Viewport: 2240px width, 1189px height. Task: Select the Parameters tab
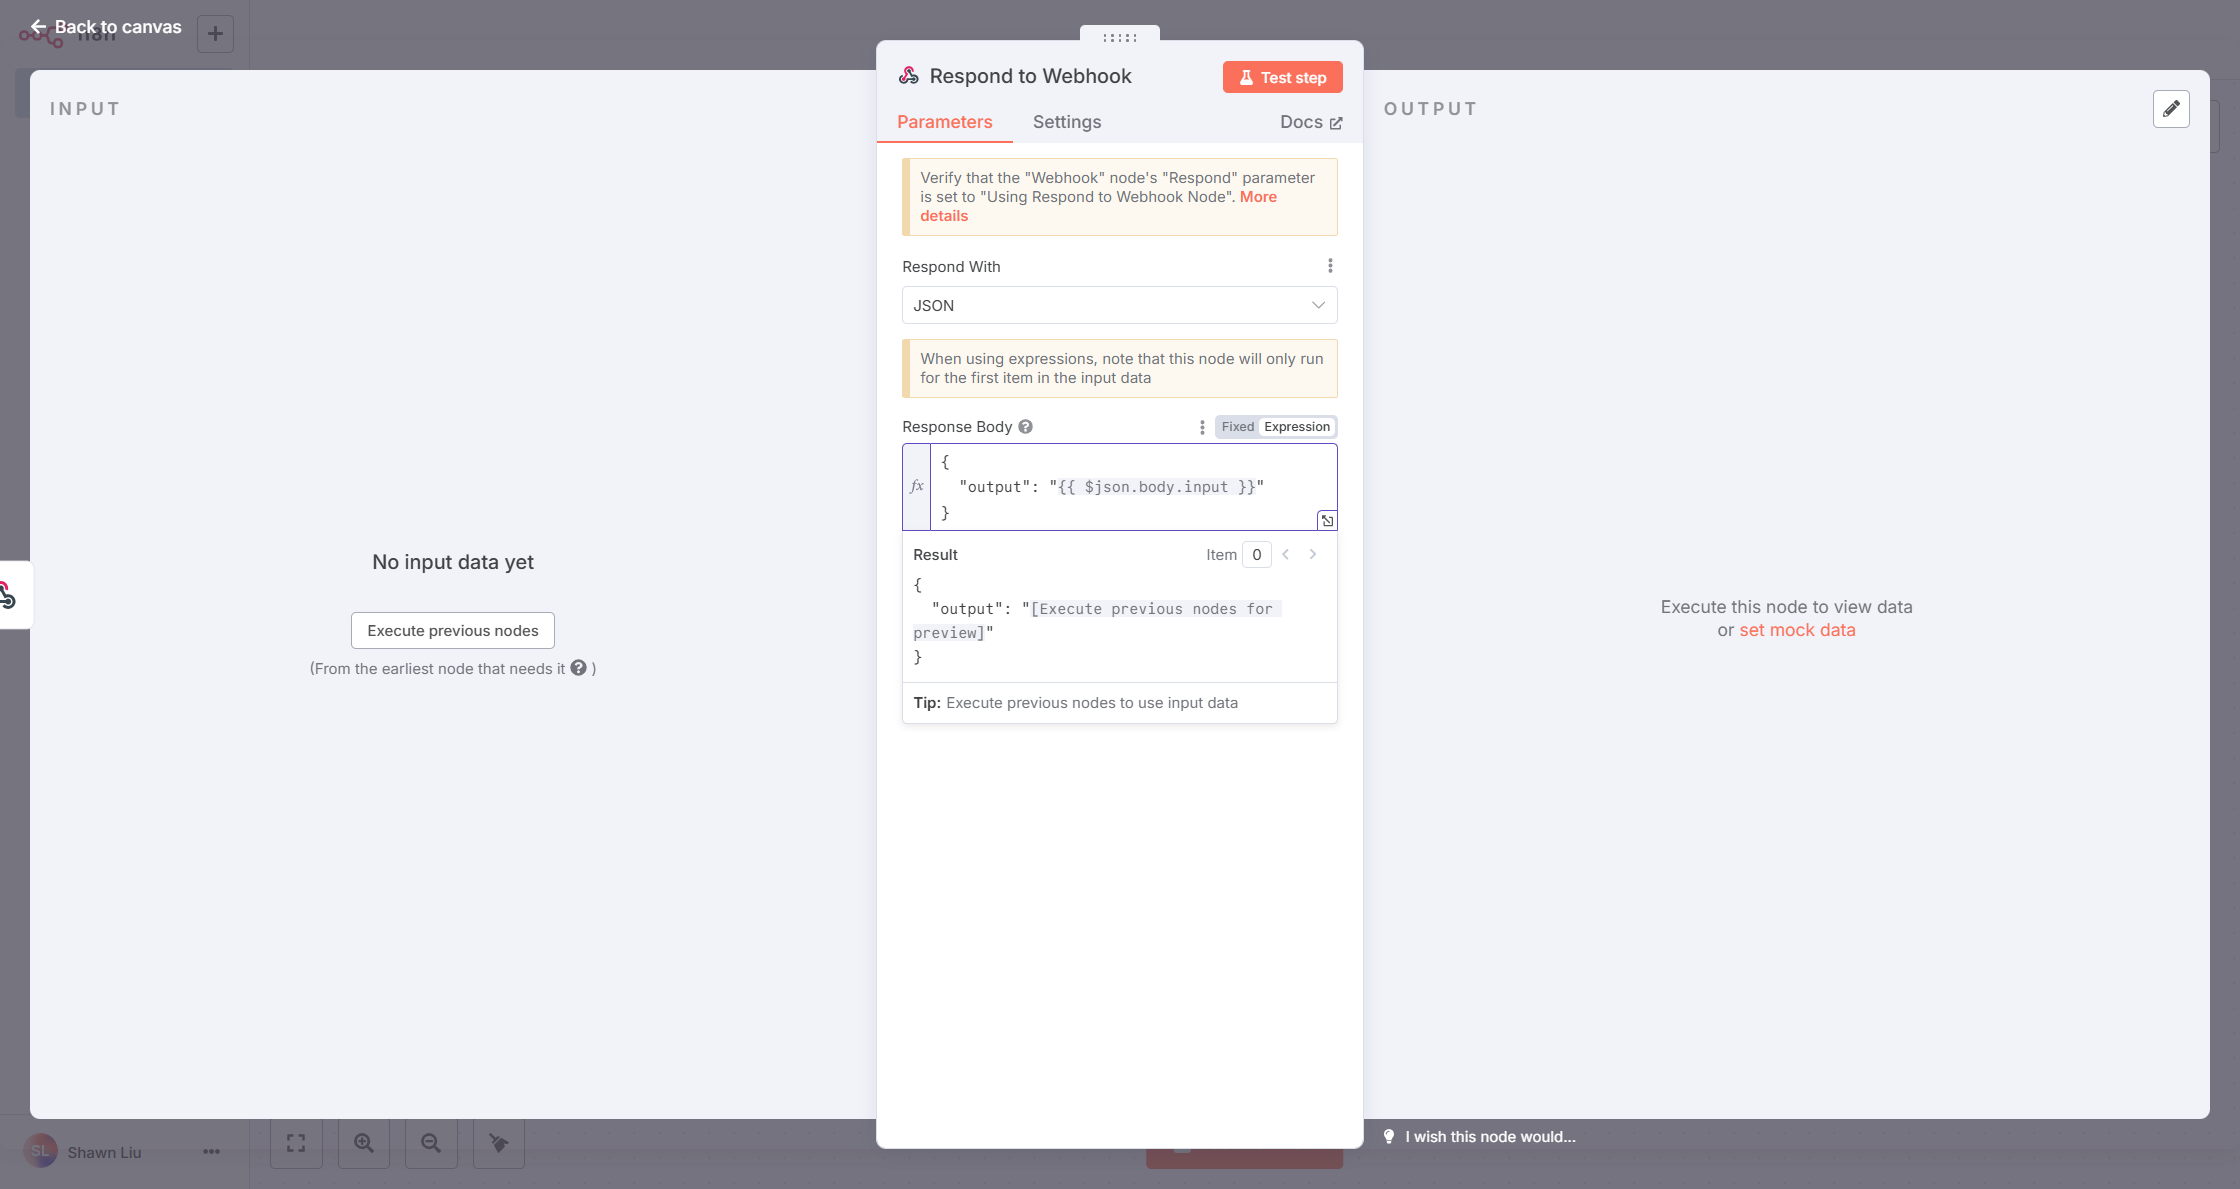944,122
